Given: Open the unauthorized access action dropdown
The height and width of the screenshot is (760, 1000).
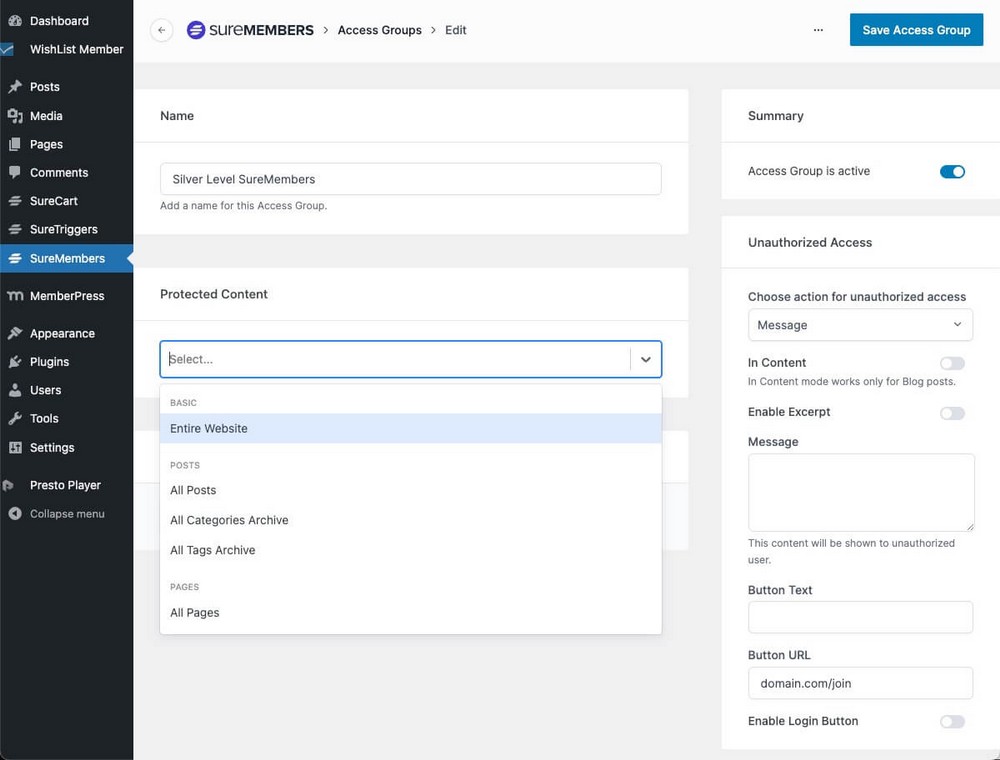Looking at the screenshot, I should 860,325.
